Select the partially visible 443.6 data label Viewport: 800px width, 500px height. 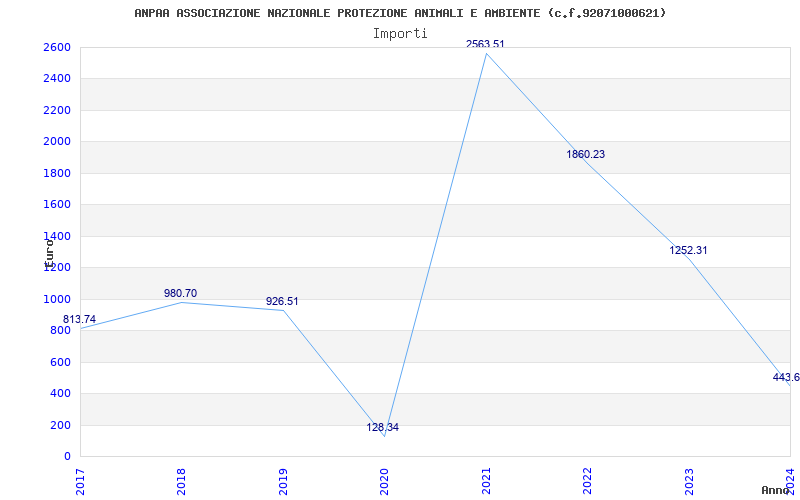click(x=786, y=378)
